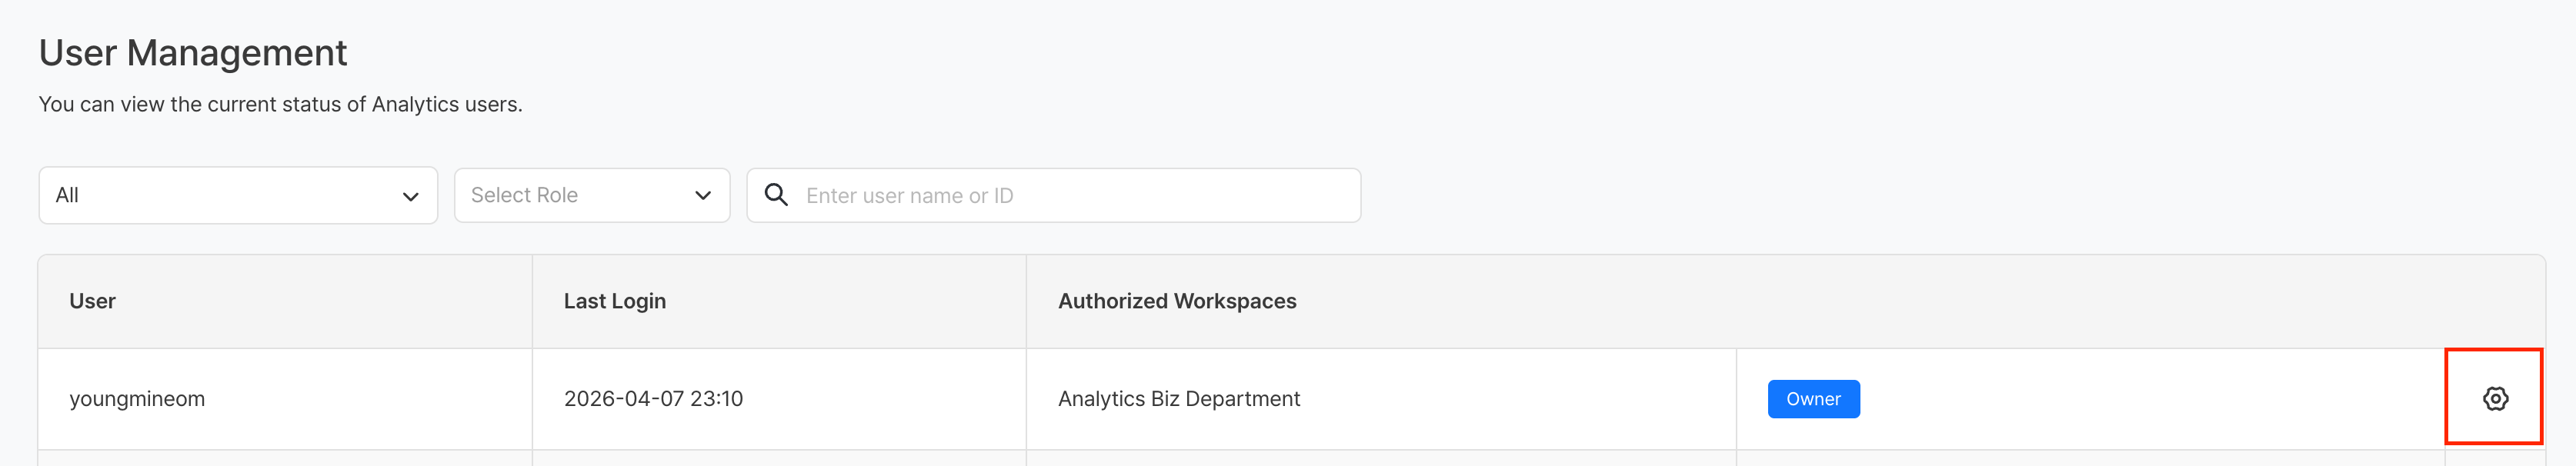Click the magnifying glass search icon
The width and height of the screenshot is (2576, 466).
[x=776, y=195]
